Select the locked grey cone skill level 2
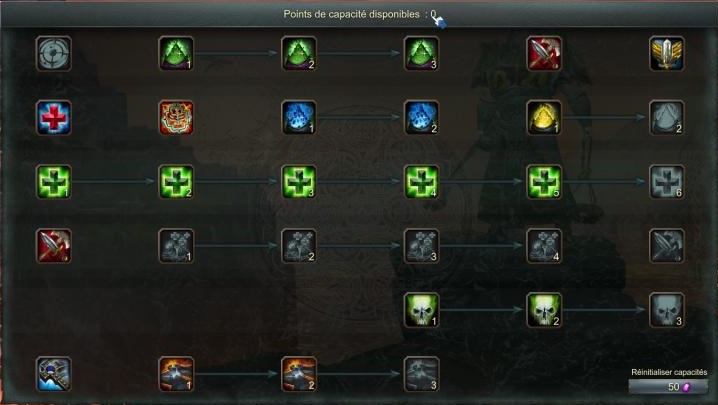The image size is (718, 405). 667,118
